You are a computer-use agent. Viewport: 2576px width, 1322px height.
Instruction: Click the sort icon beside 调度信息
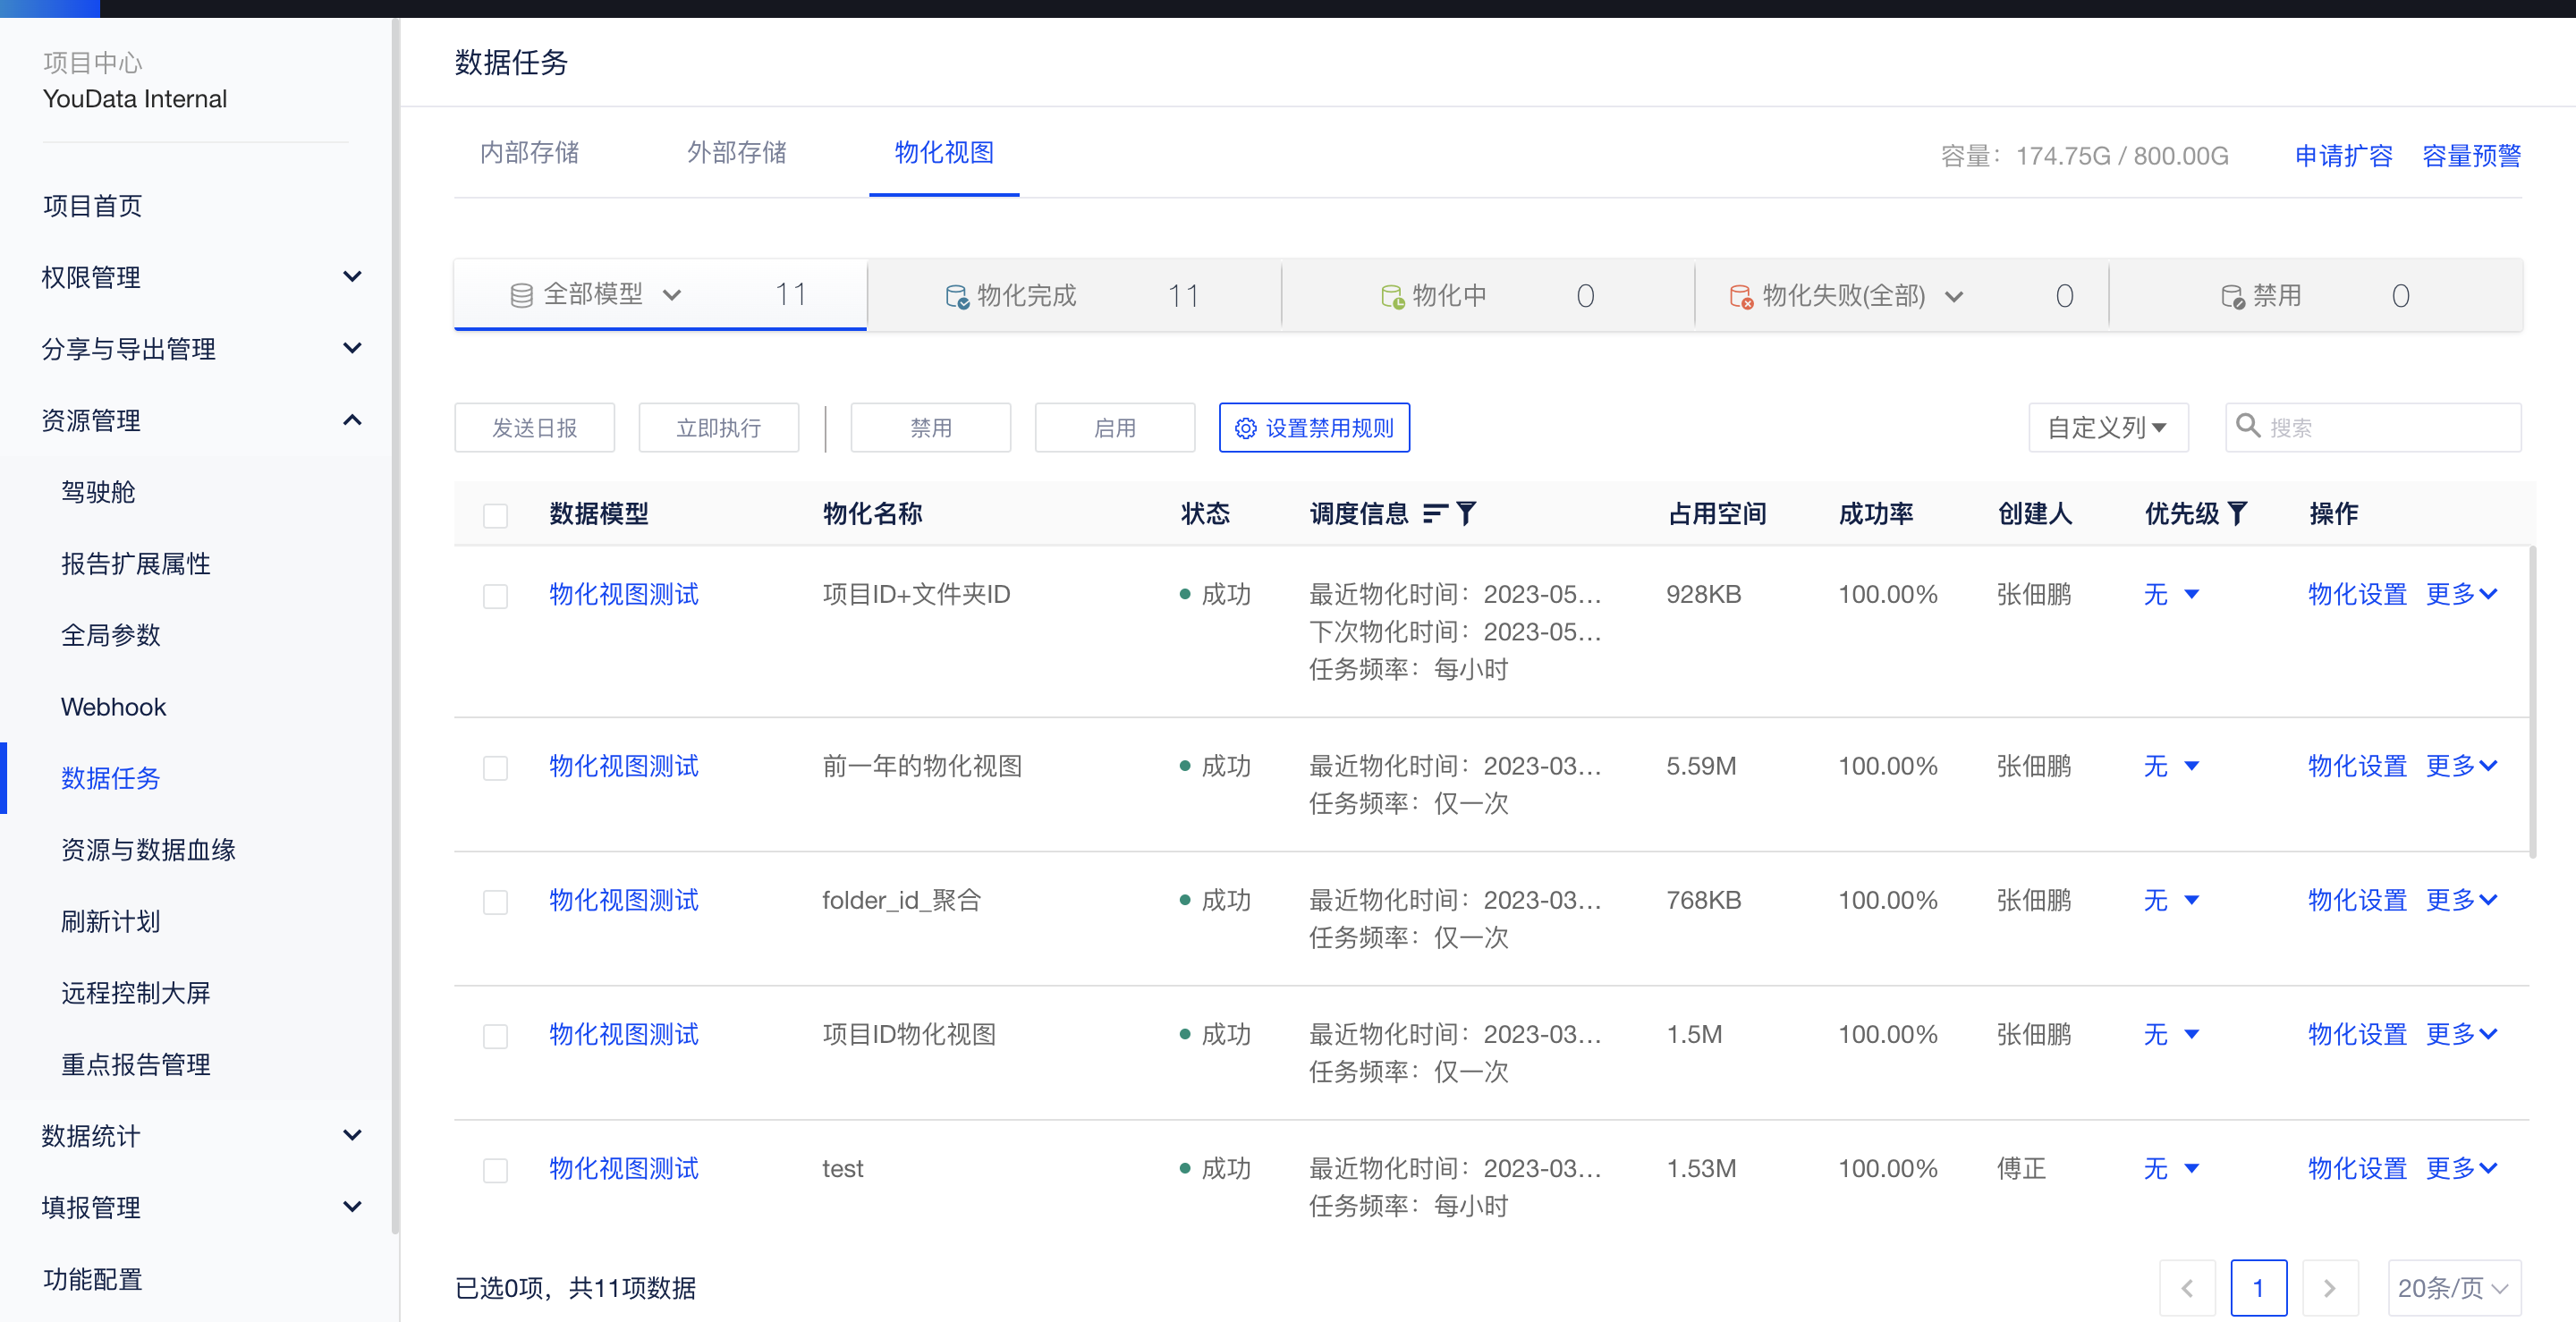pyautogui.click(x=1434, y=513)
